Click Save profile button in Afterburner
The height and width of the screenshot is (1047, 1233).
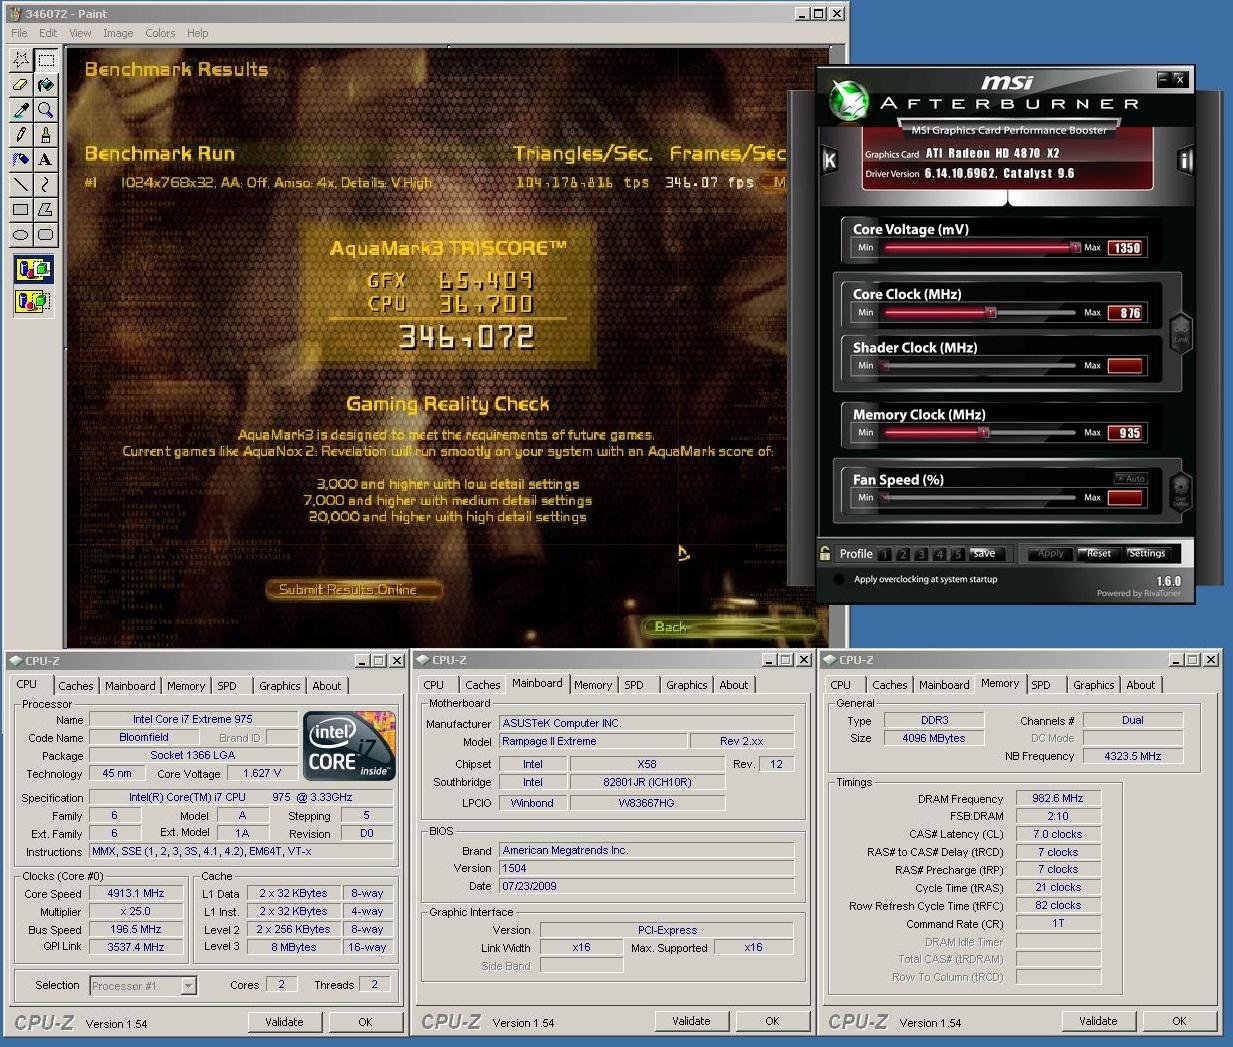pyautogui.click(x=985, y=553)
